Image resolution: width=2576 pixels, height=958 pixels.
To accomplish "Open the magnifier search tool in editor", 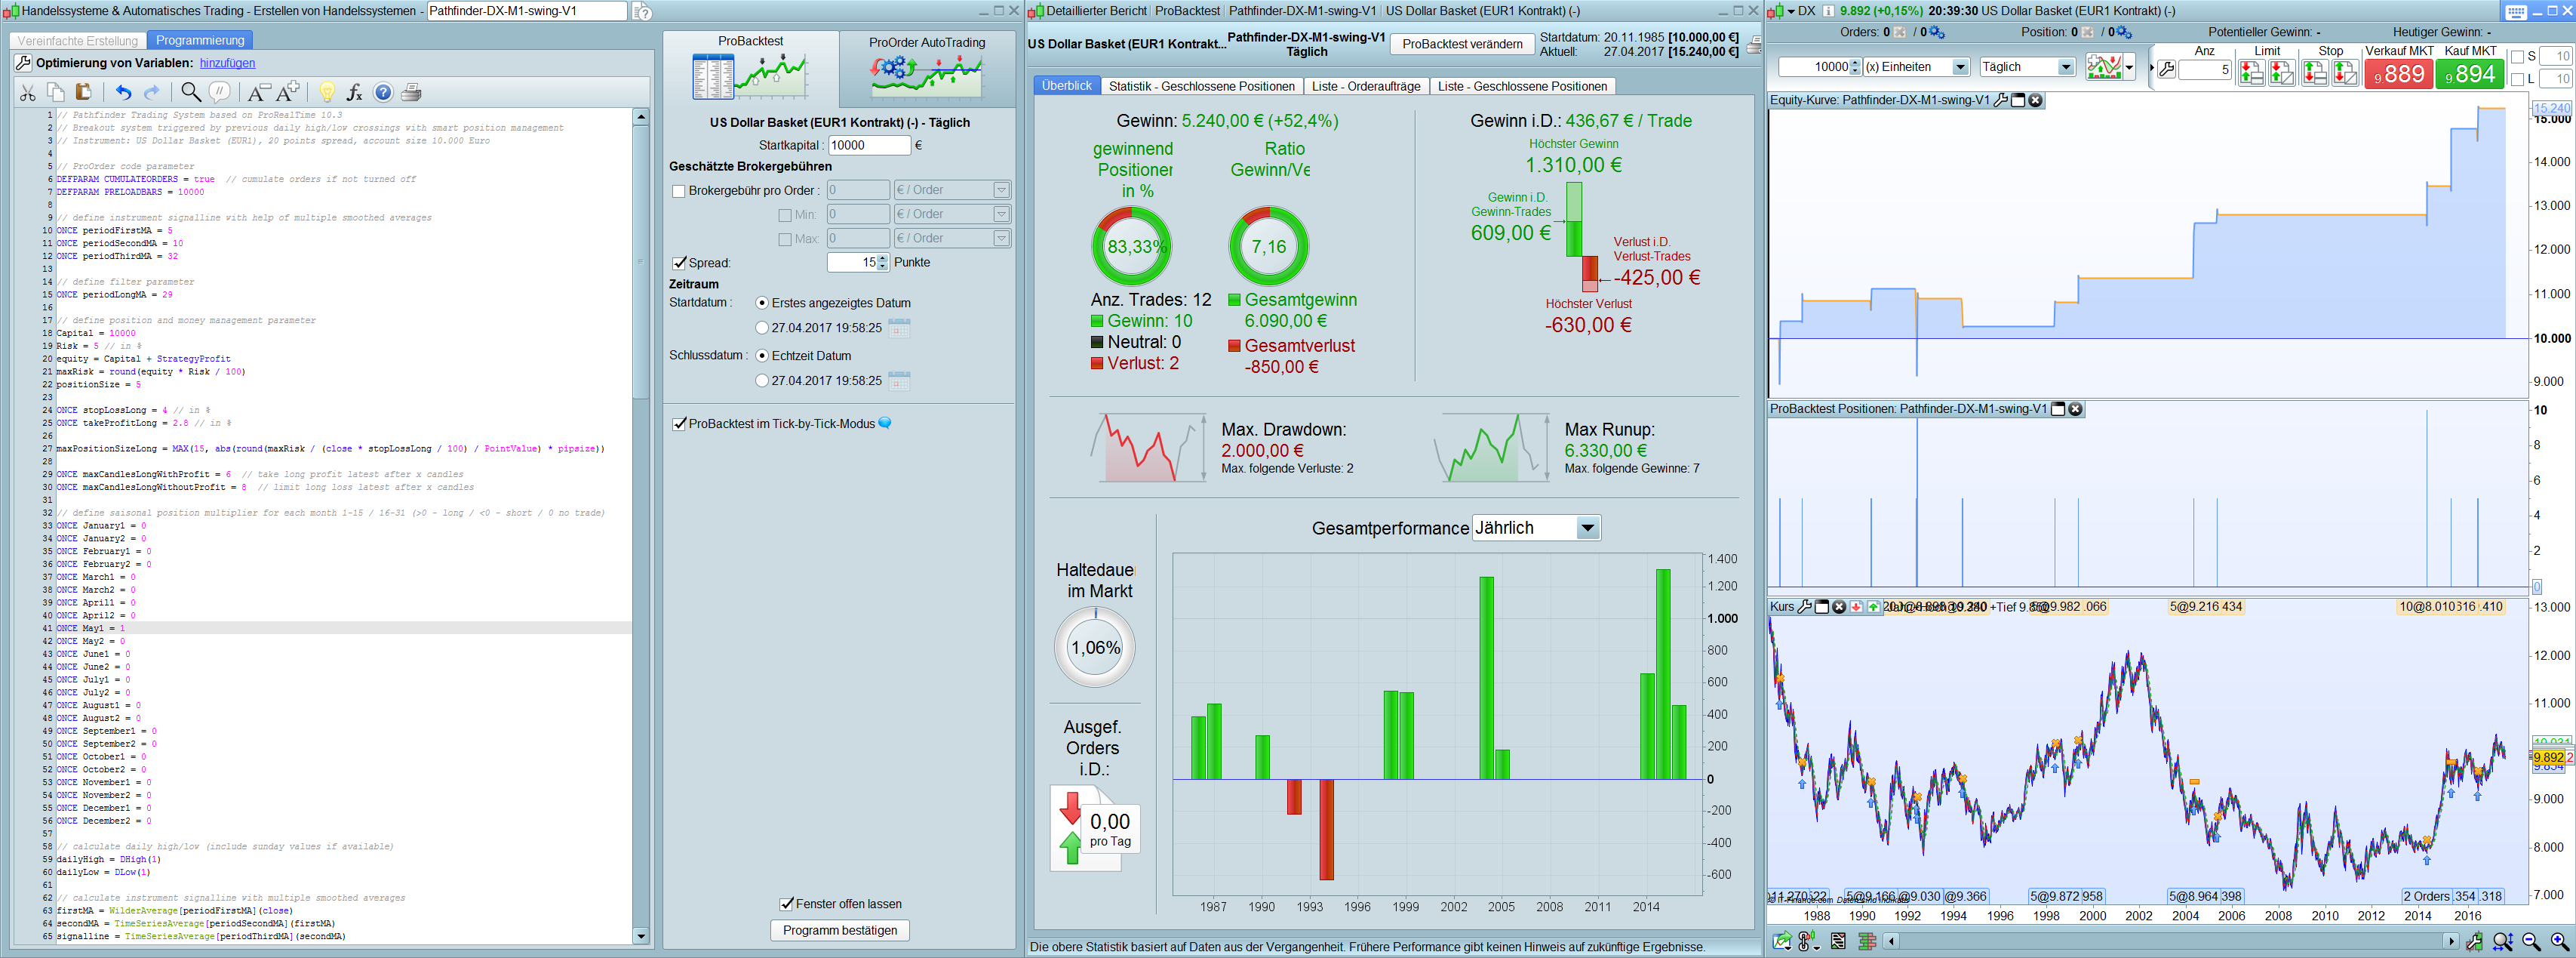I will tap(190, 92).
